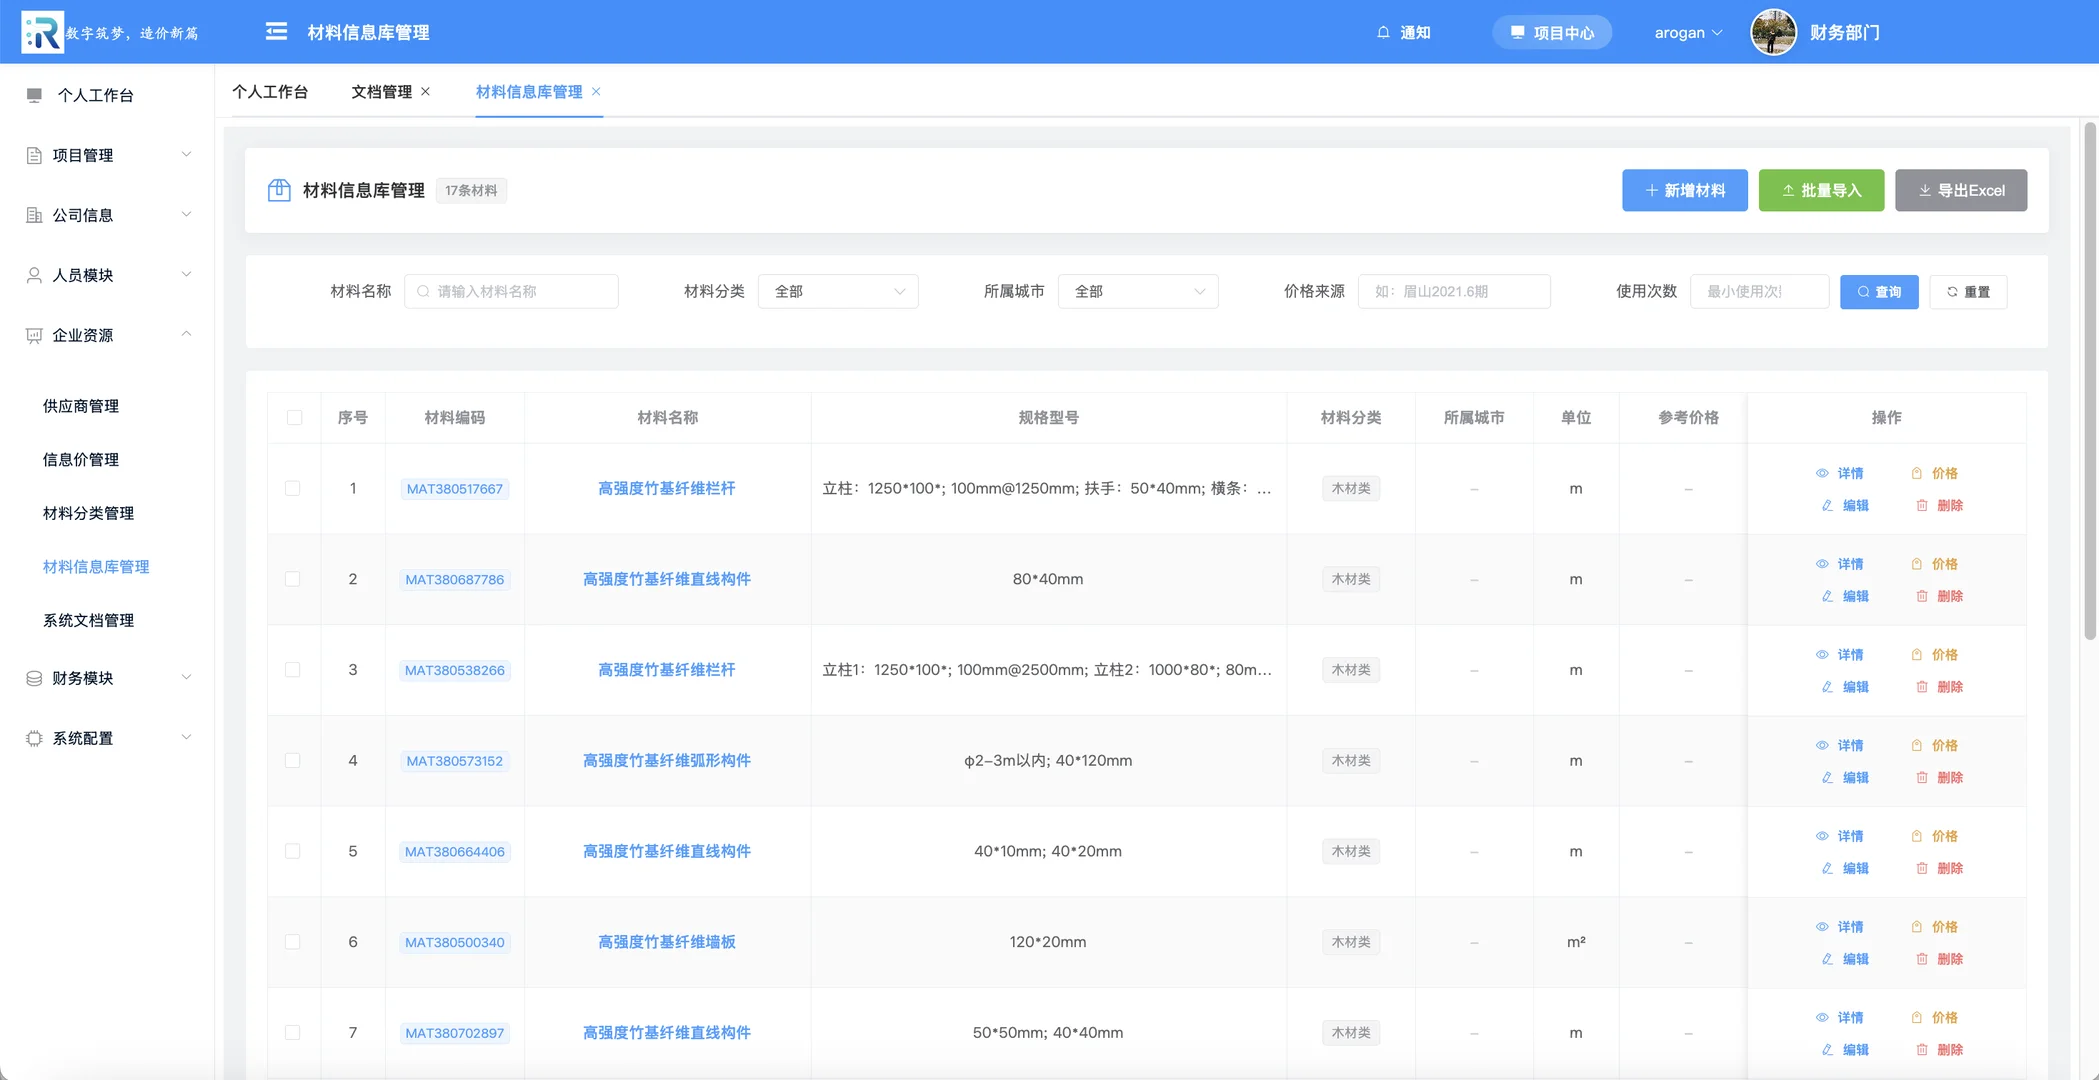2099x1080 pixels.
Task: Open the notification bell
Action: (x=1383, y=32)
